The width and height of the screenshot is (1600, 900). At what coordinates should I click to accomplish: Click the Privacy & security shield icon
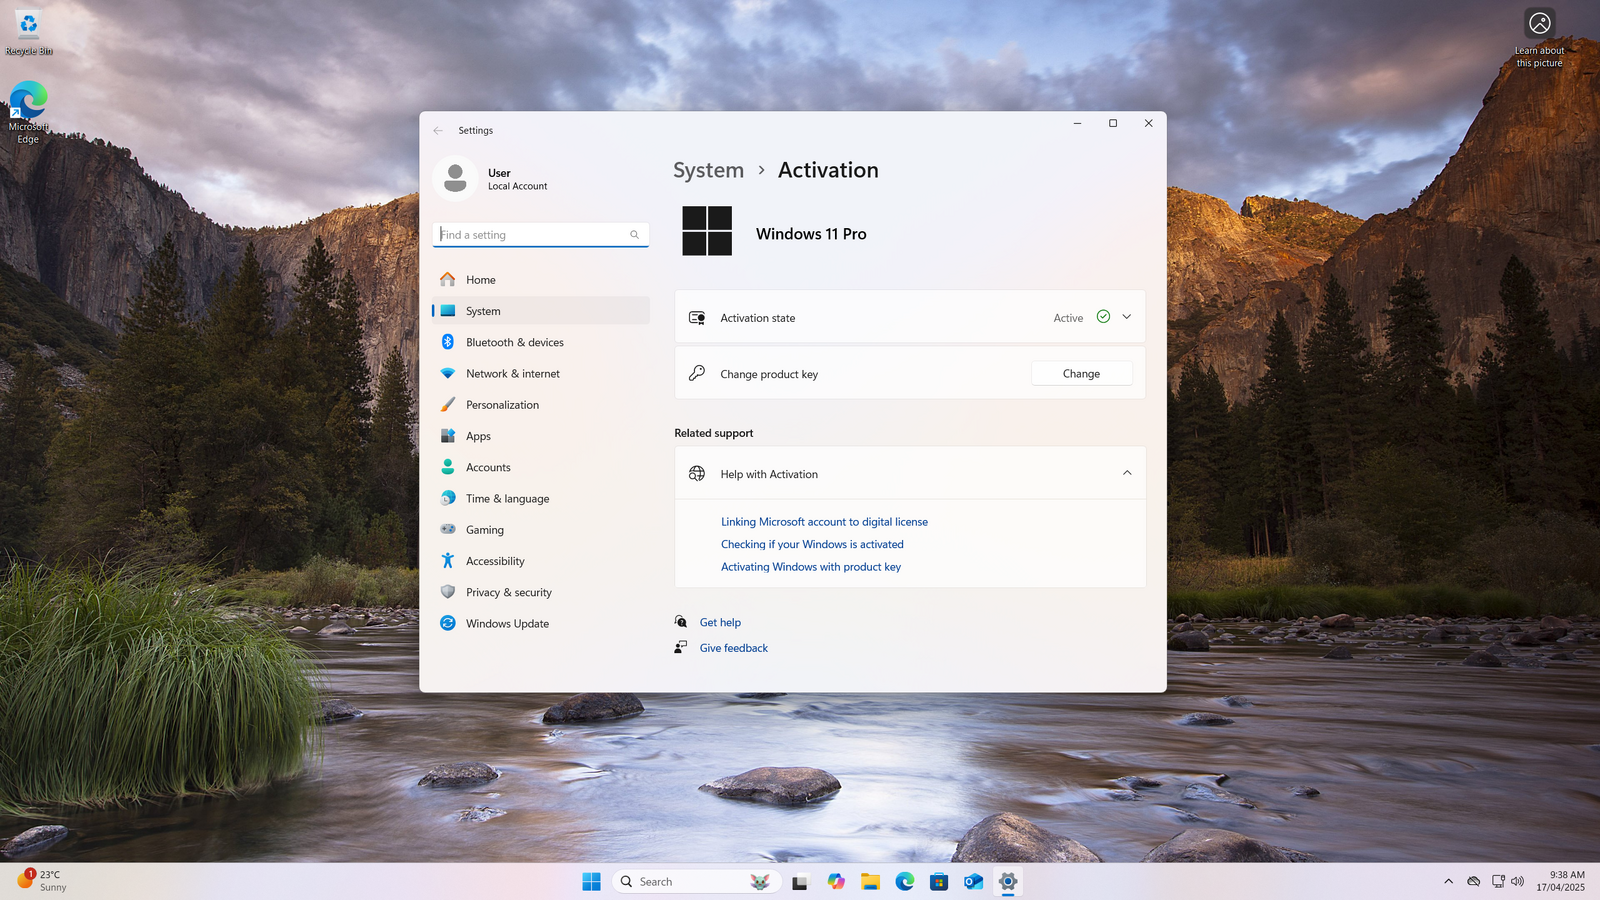coord(448,592)
